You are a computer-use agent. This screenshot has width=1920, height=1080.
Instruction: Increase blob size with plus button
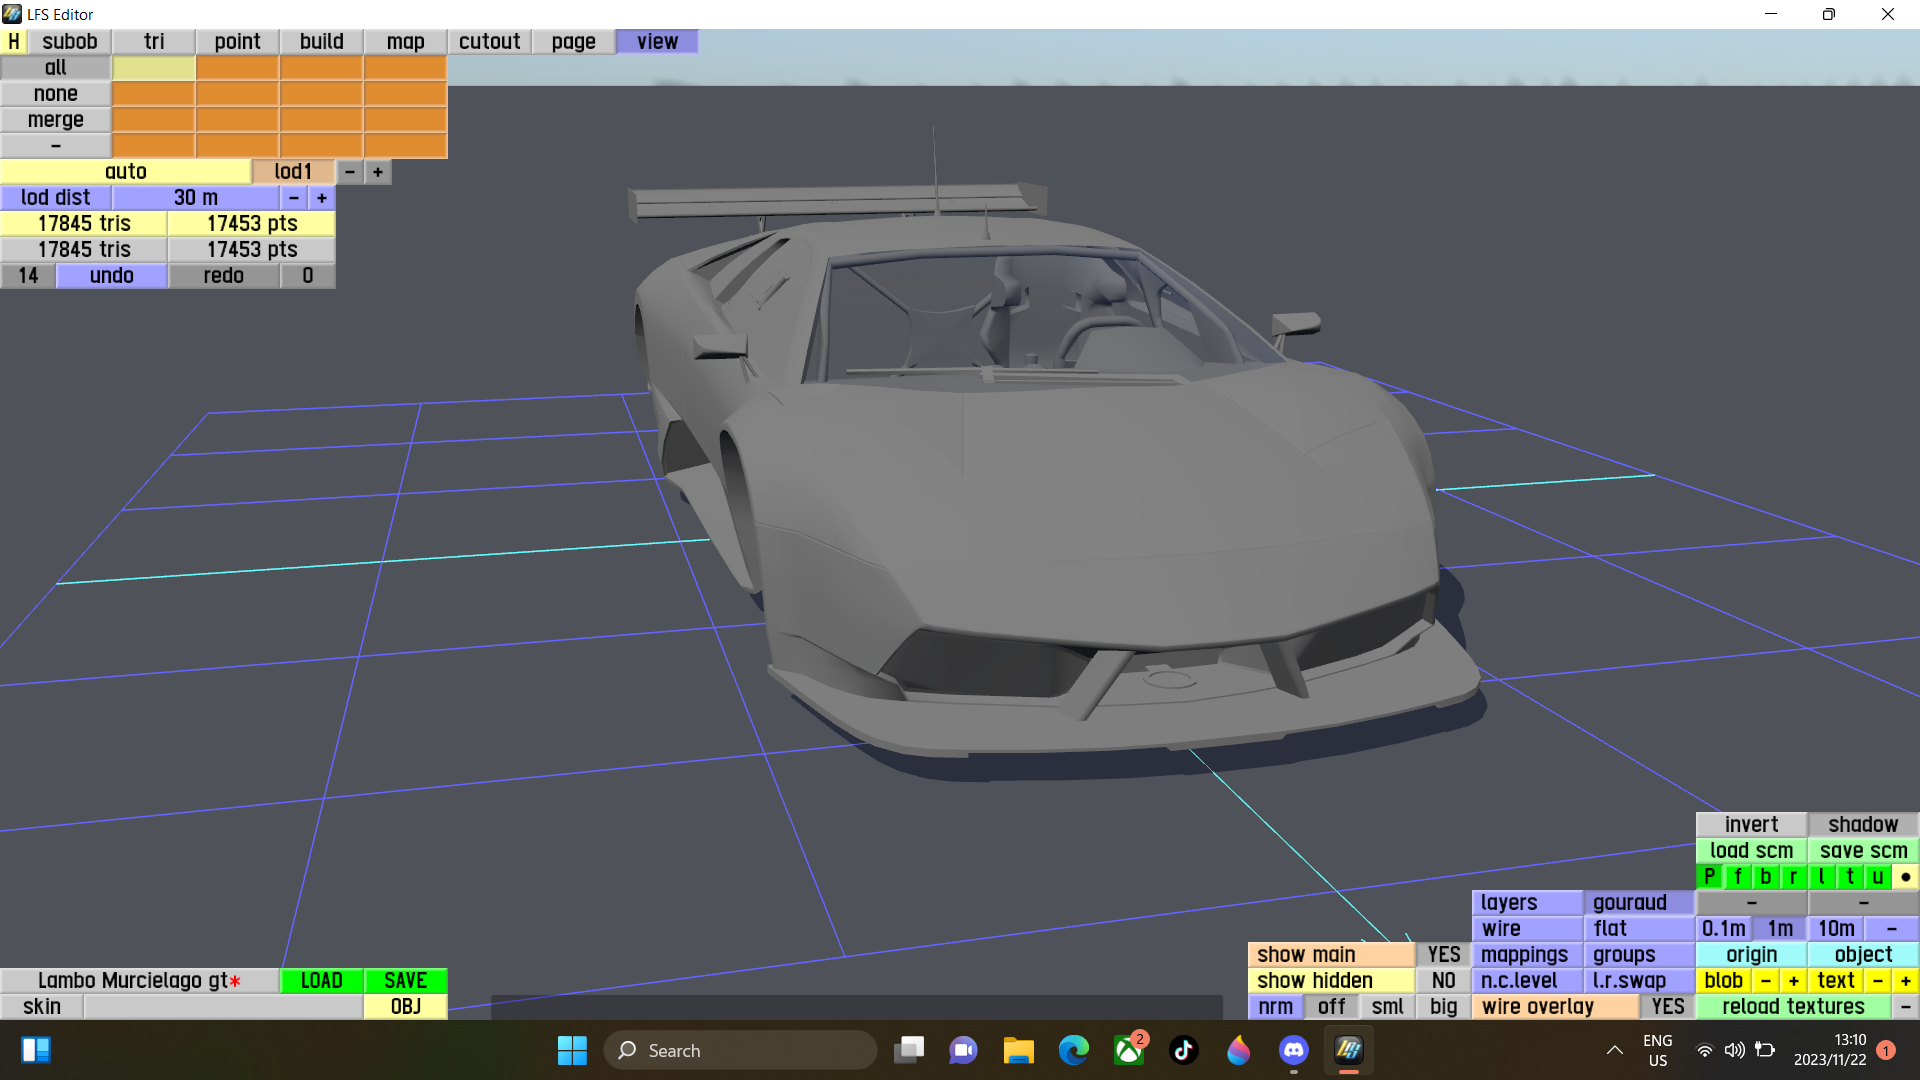(1793, 981)
